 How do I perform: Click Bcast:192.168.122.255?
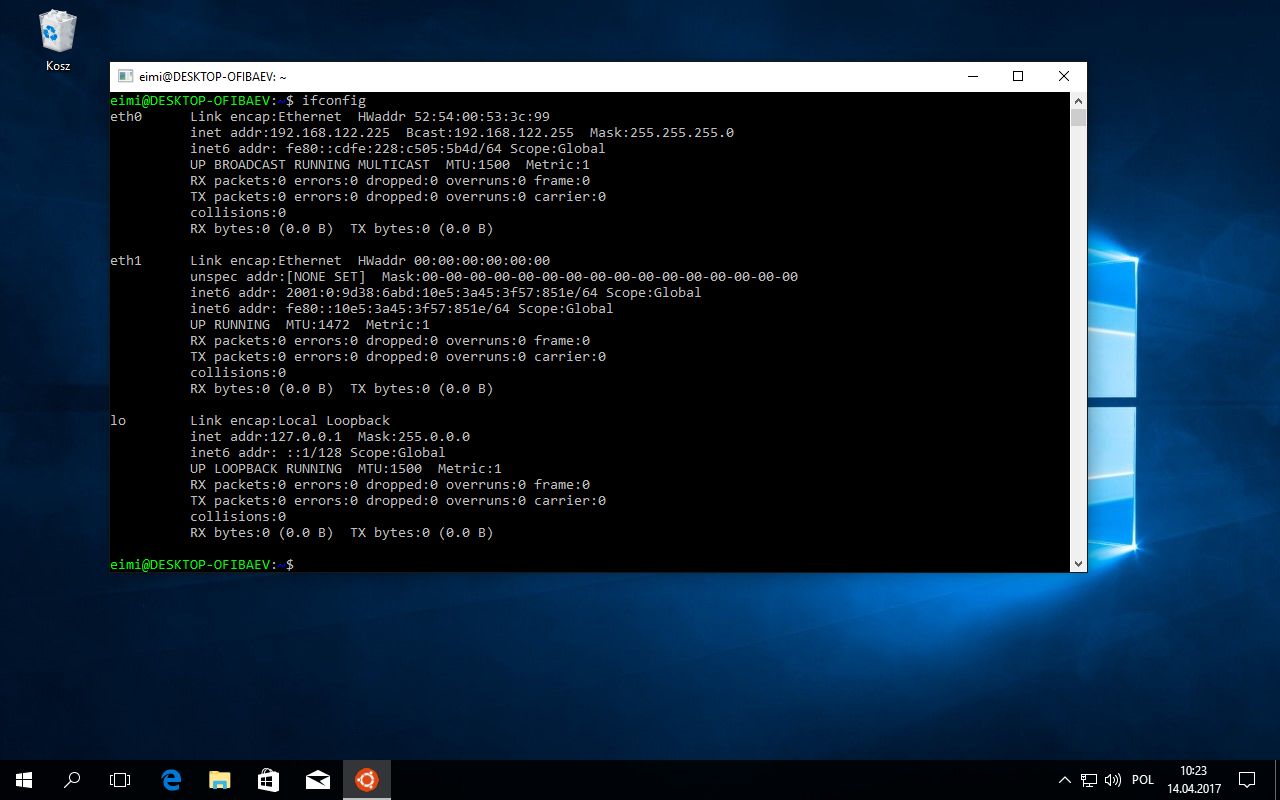coord(490,132)
